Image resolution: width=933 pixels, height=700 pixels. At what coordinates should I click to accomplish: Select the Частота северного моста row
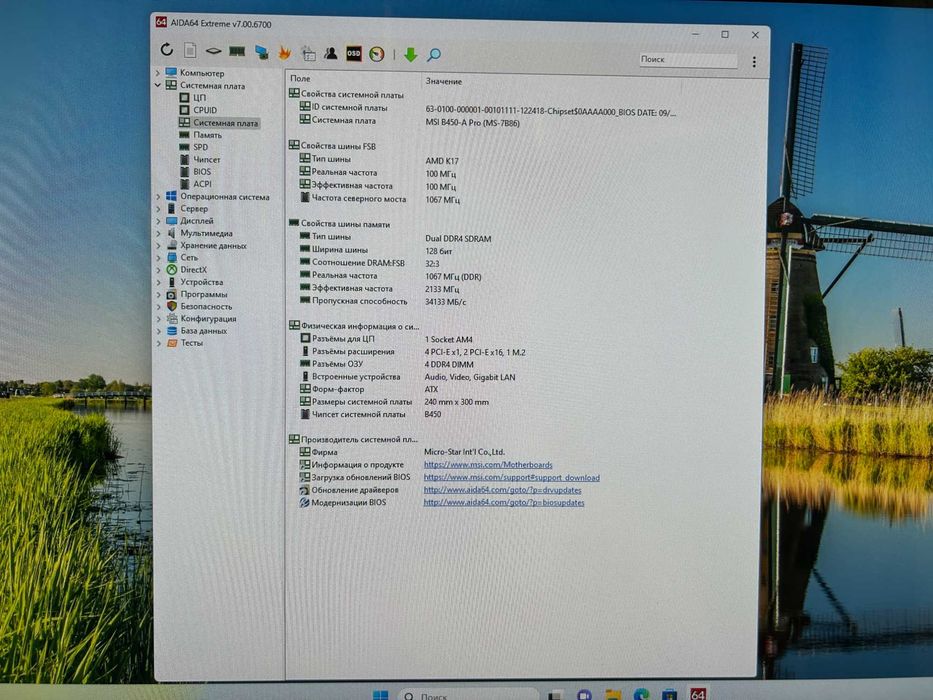(381, 199)
